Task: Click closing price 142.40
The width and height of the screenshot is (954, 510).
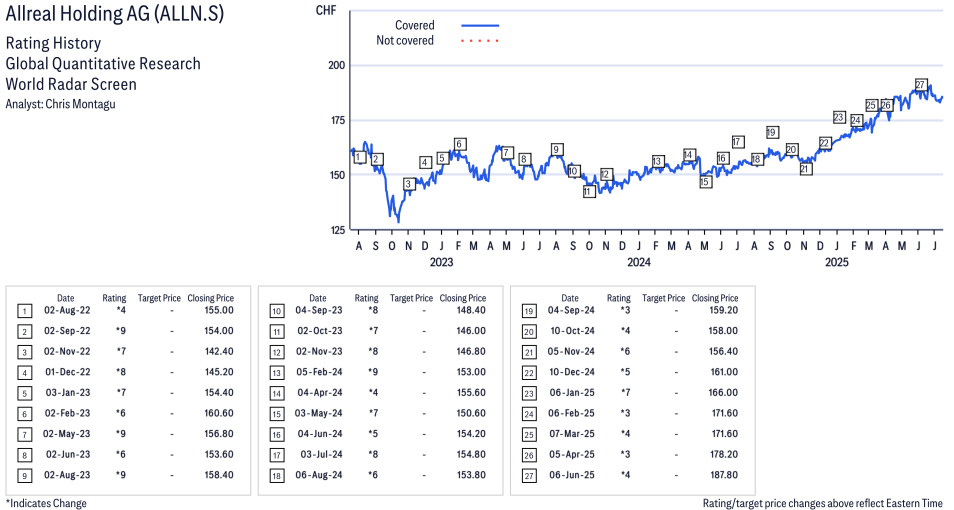Action: pyautogui.click(x=219, y=352)
